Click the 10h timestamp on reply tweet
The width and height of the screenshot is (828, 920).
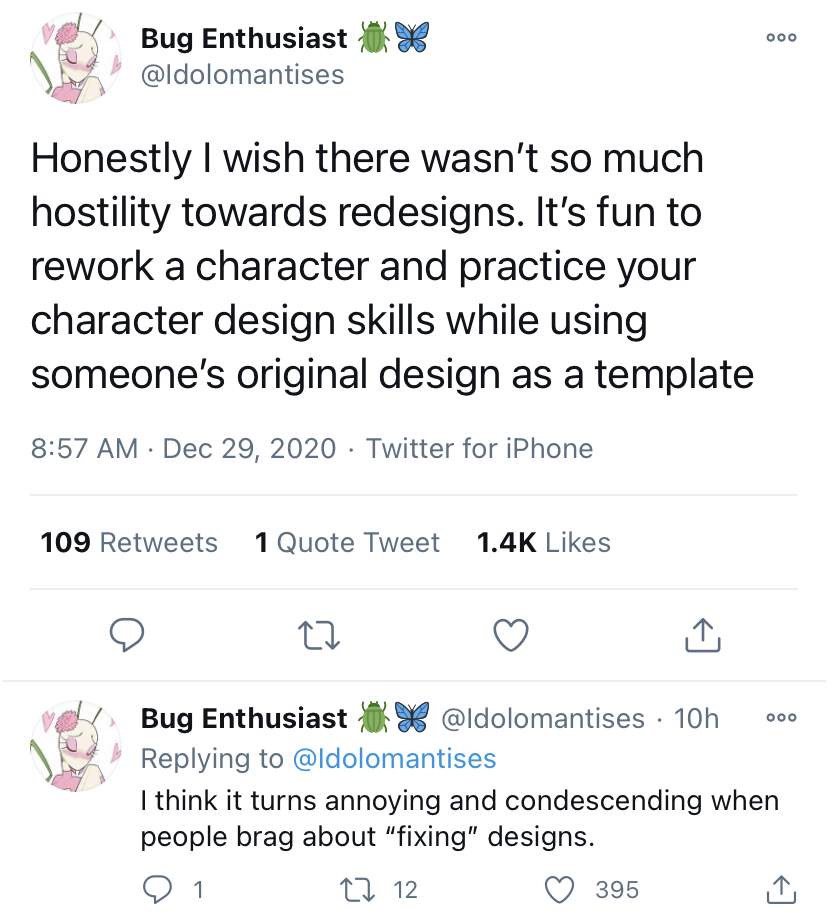coord(696,718)
